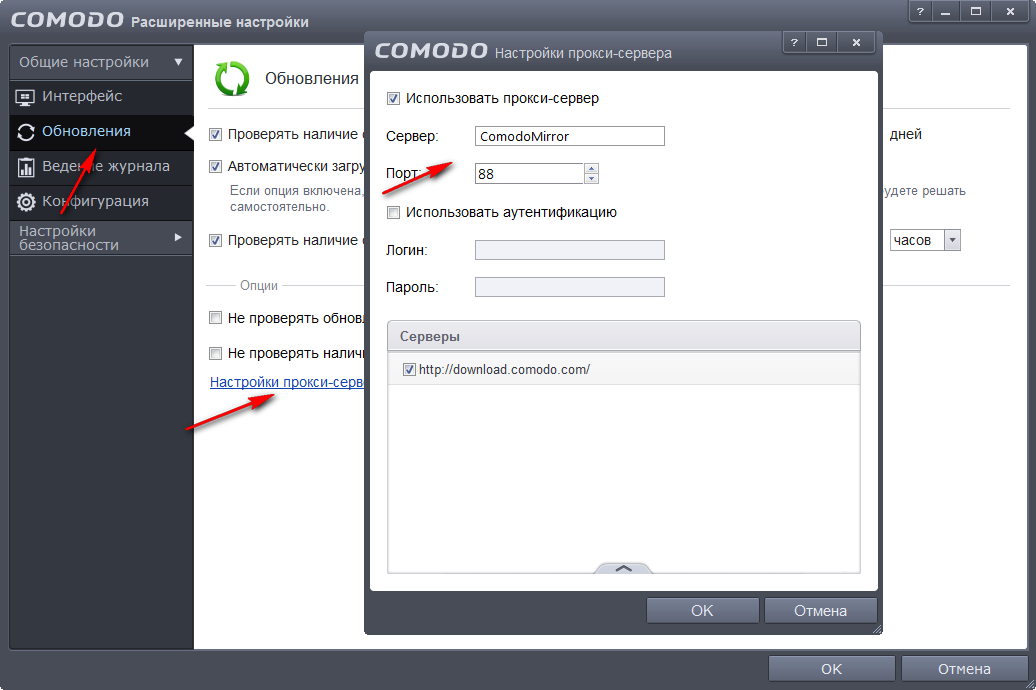Click the Конфигурация gear icon
Screen dimensions: 1036x690
click(26, 202)
